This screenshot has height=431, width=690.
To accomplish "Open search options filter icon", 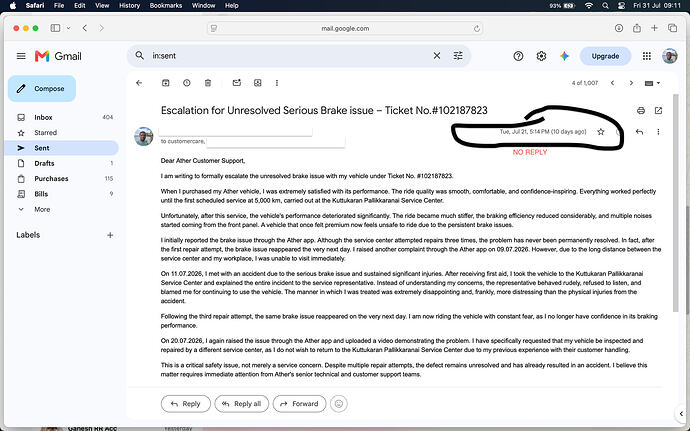I will click(458, 55).
